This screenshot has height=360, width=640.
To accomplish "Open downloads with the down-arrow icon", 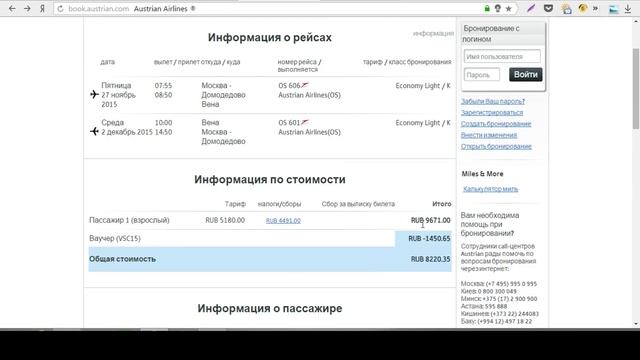I will (x=628, y=9).
